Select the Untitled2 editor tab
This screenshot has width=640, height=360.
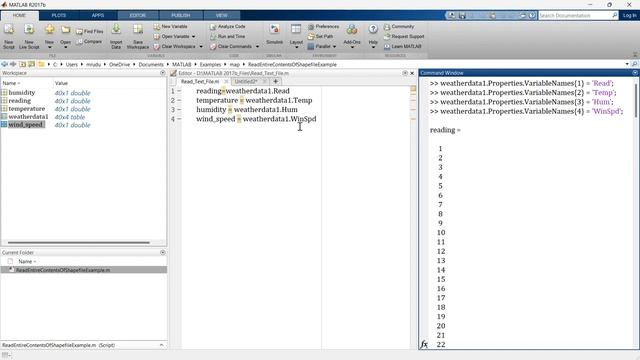tap(246, 82)
